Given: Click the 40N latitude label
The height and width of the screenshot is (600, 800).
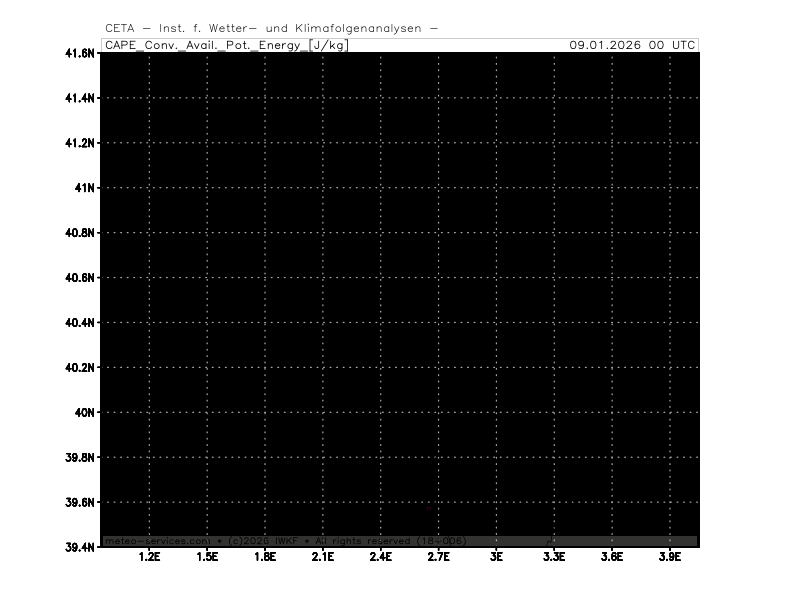Looking at the screenshot, I should (x=84, y=412).
